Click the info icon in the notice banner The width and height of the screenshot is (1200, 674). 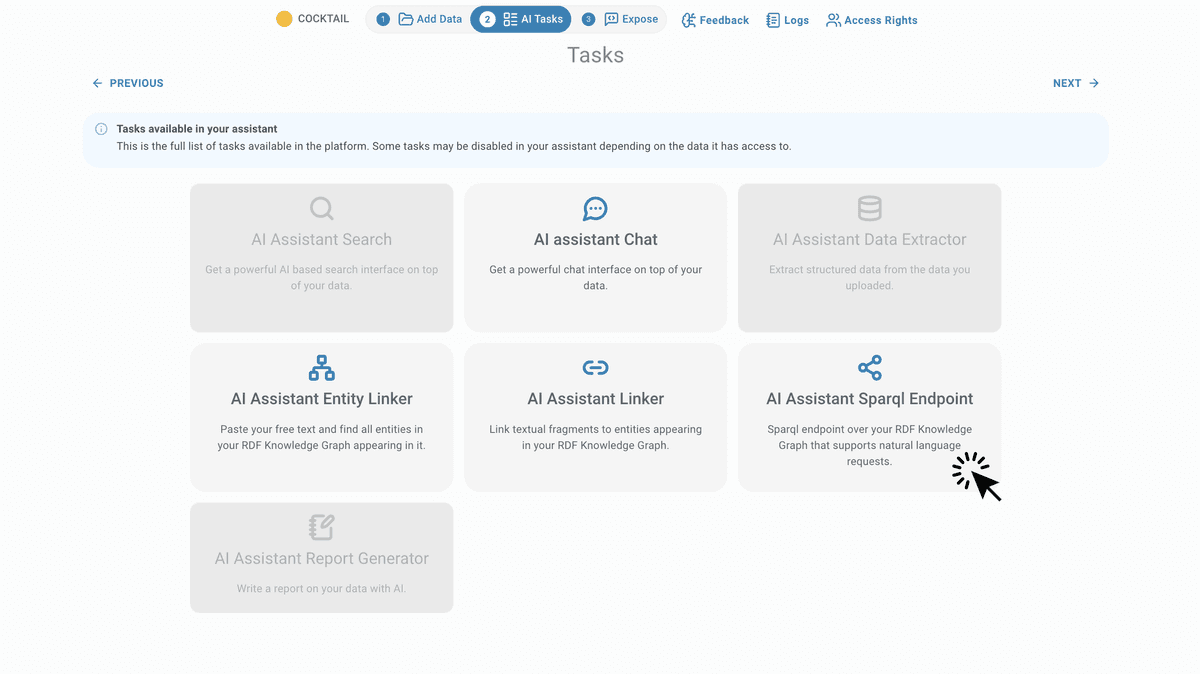tap(101, 129)
